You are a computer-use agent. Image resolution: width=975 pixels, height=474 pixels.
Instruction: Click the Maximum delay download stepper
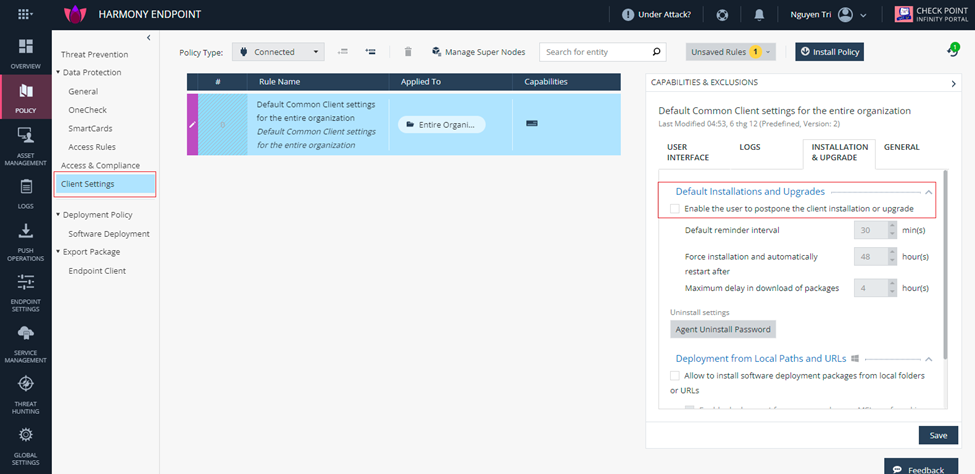[x=892, y=288]
